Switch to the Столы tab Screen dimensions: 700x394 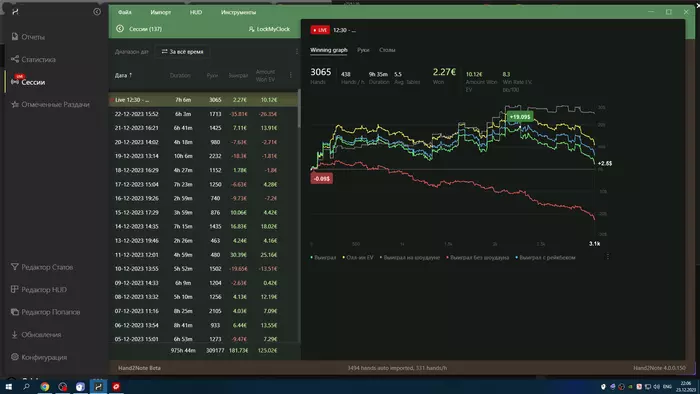pos(387,50)
